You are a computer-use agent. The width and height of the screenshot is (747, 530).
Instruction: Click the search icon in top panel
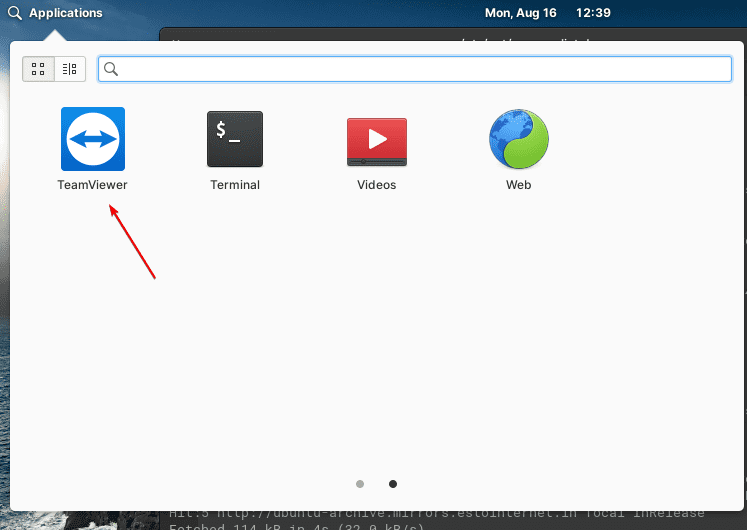pos(15,13)
